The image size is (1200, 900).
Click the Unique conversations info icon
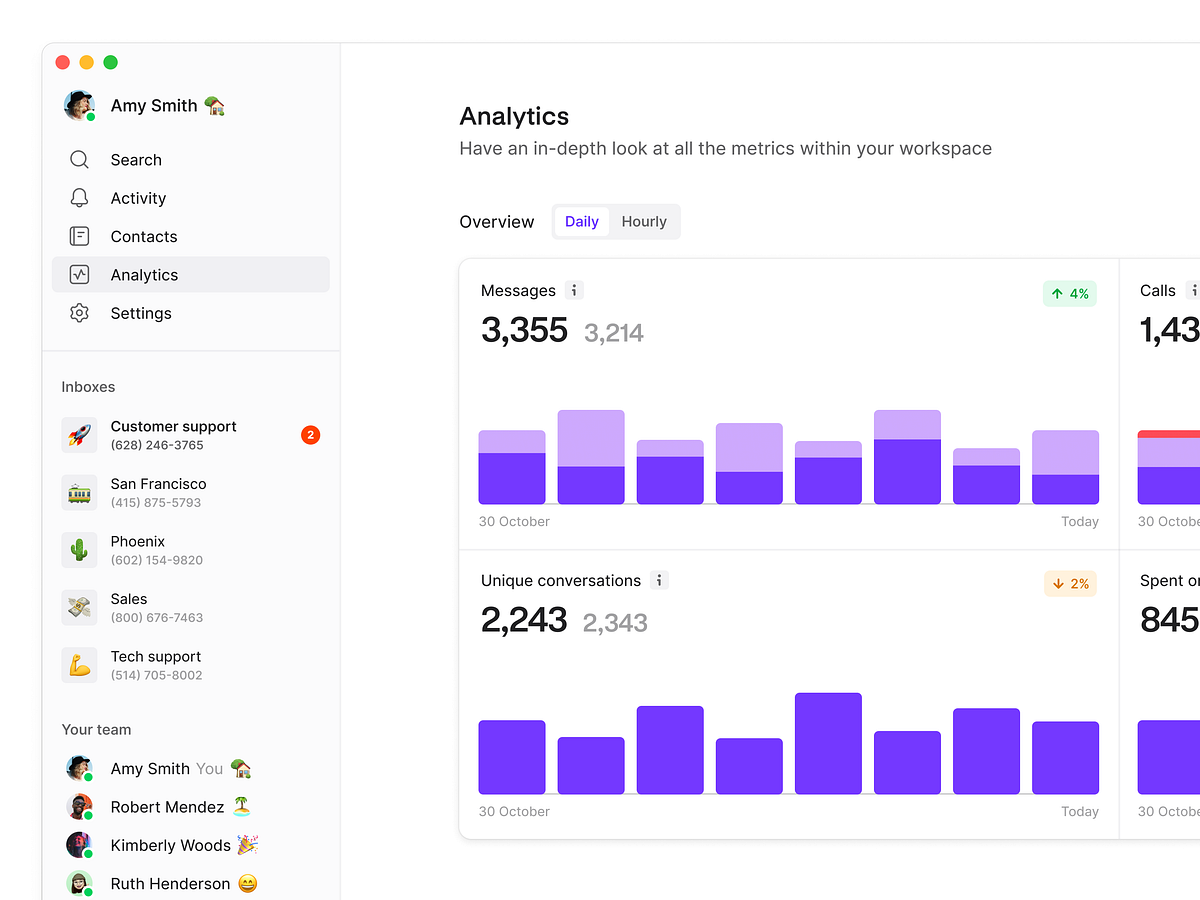click(658, 580)
